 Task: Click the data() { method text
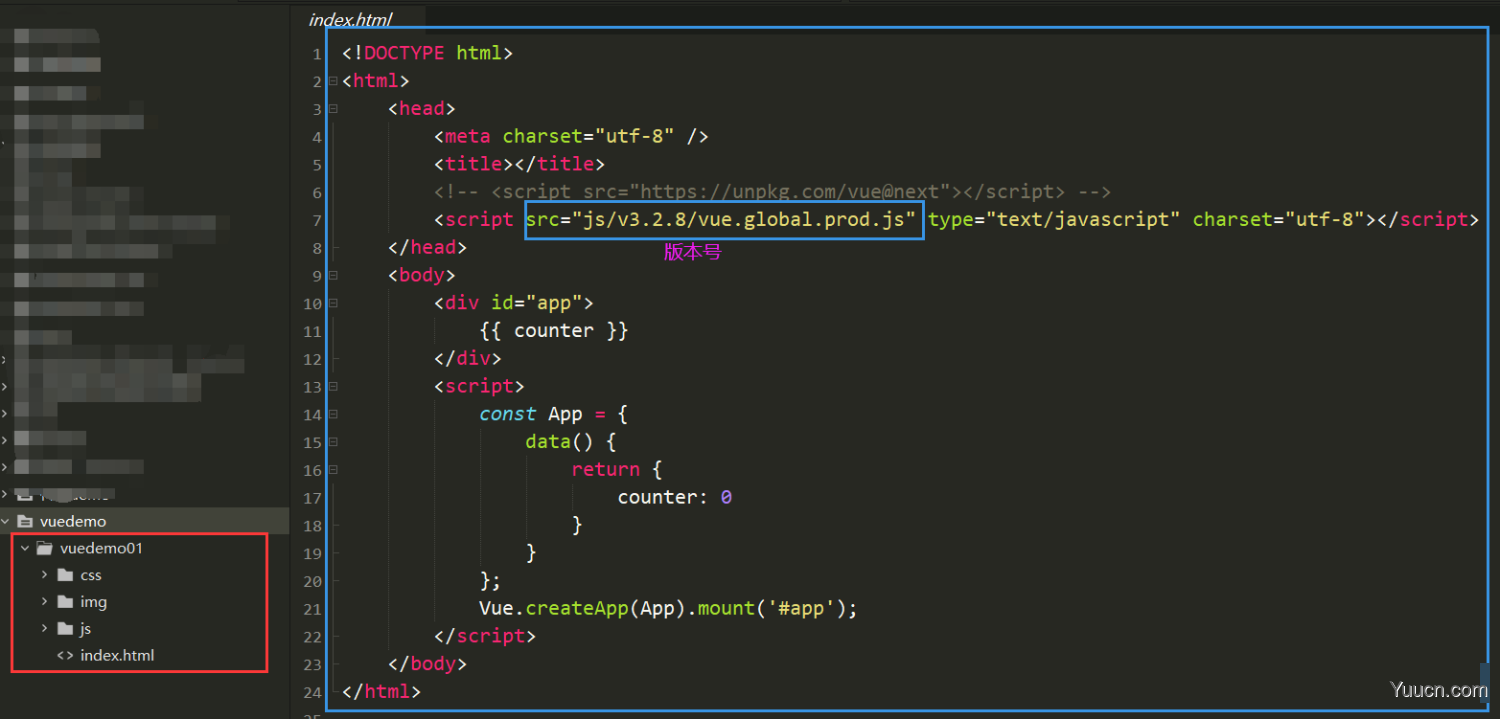571,442
